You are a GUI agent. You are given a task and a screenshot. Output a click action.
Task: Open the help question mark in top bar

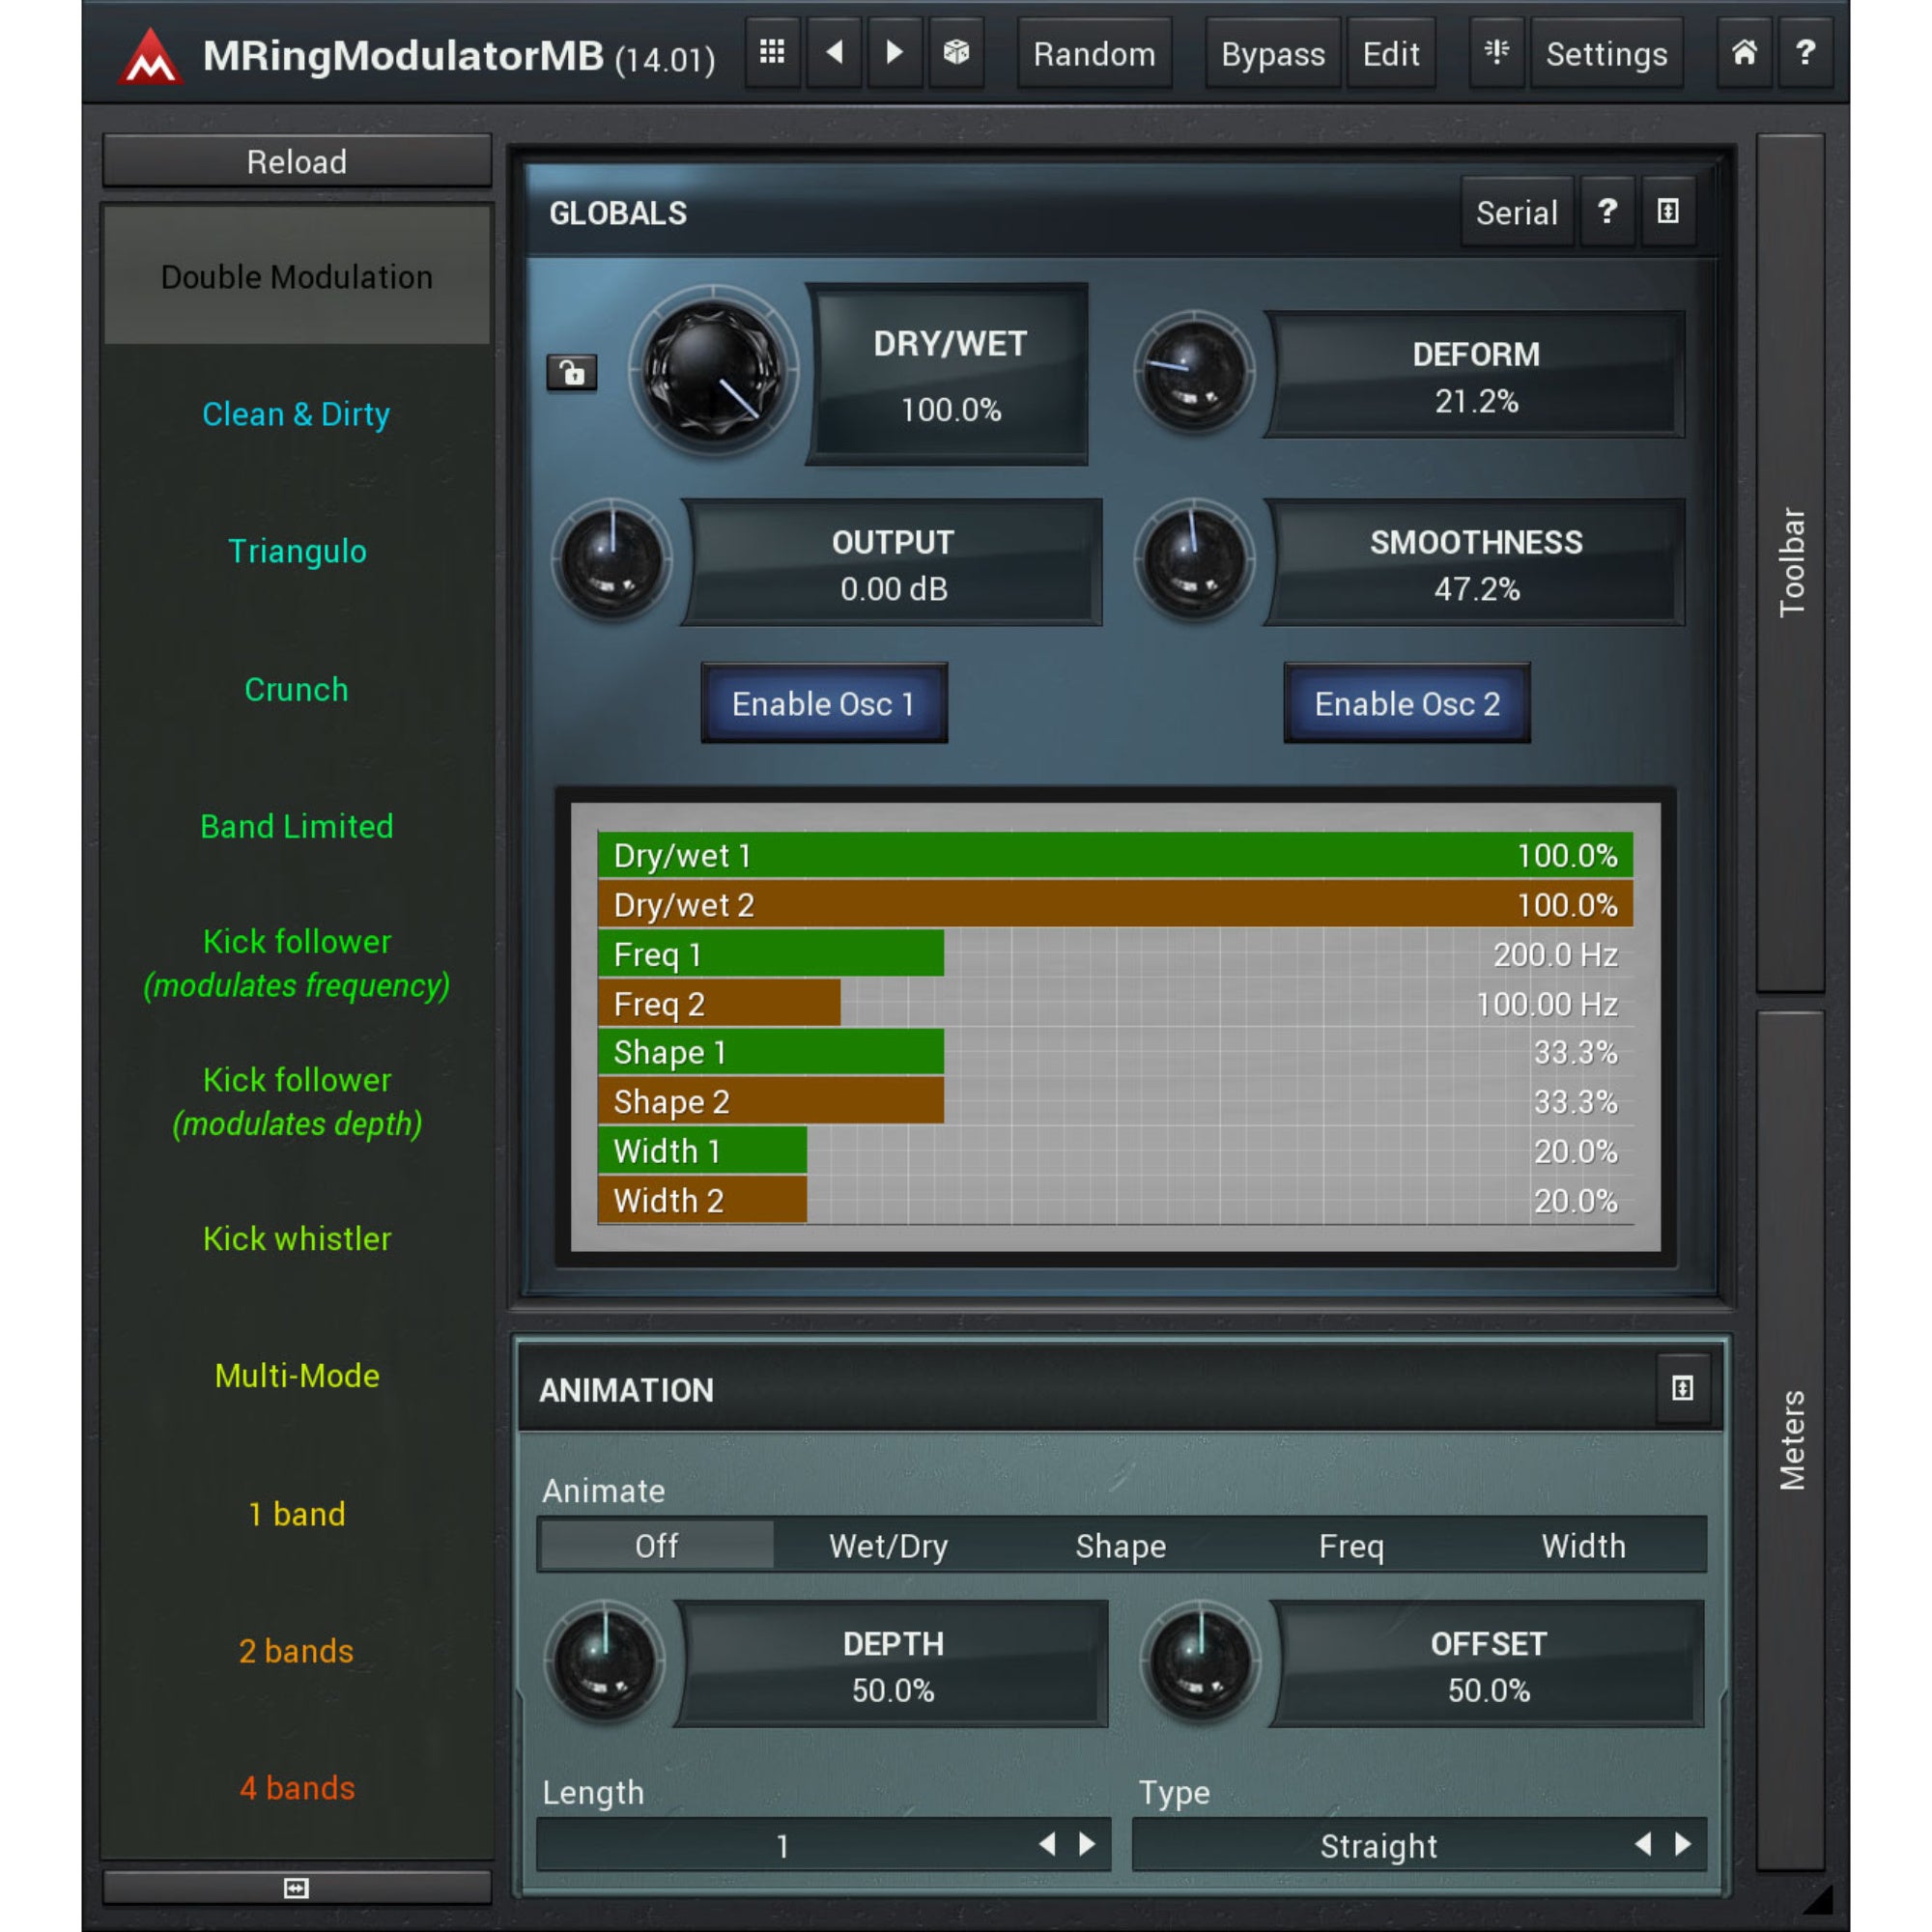pyautogui.click(x=1805, y=53)
